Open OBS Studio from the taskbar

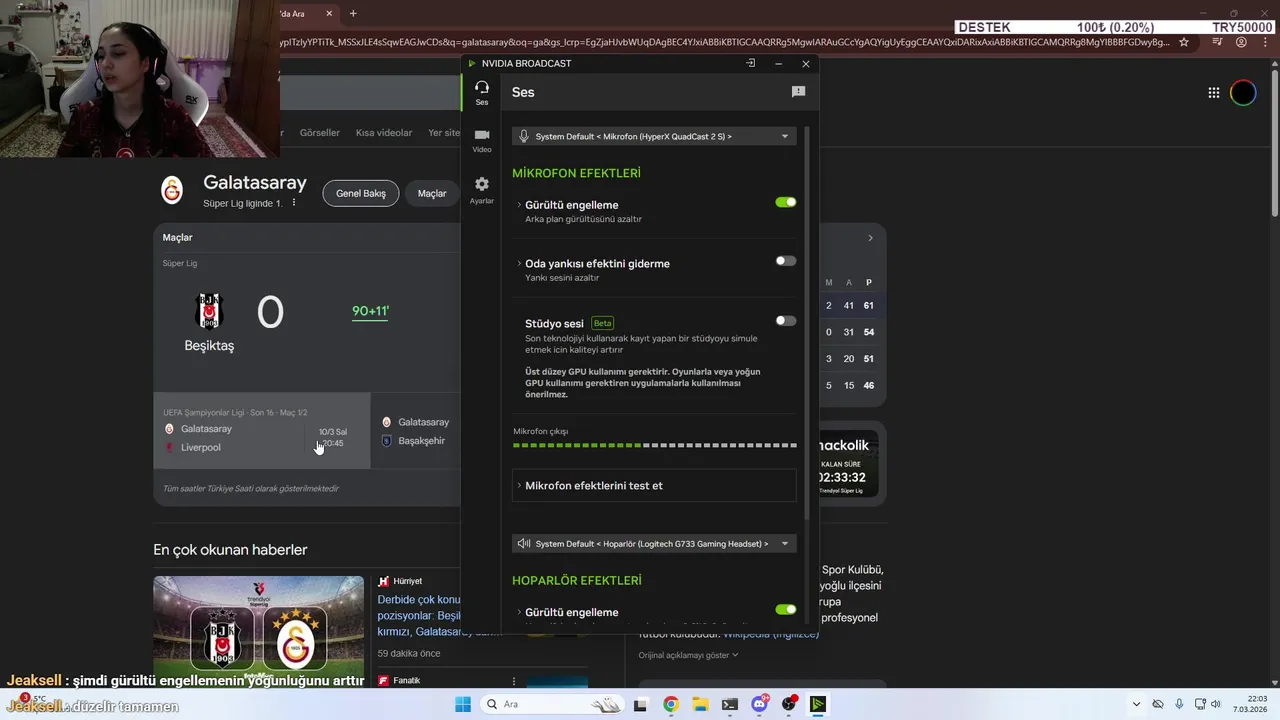point(789,704)
